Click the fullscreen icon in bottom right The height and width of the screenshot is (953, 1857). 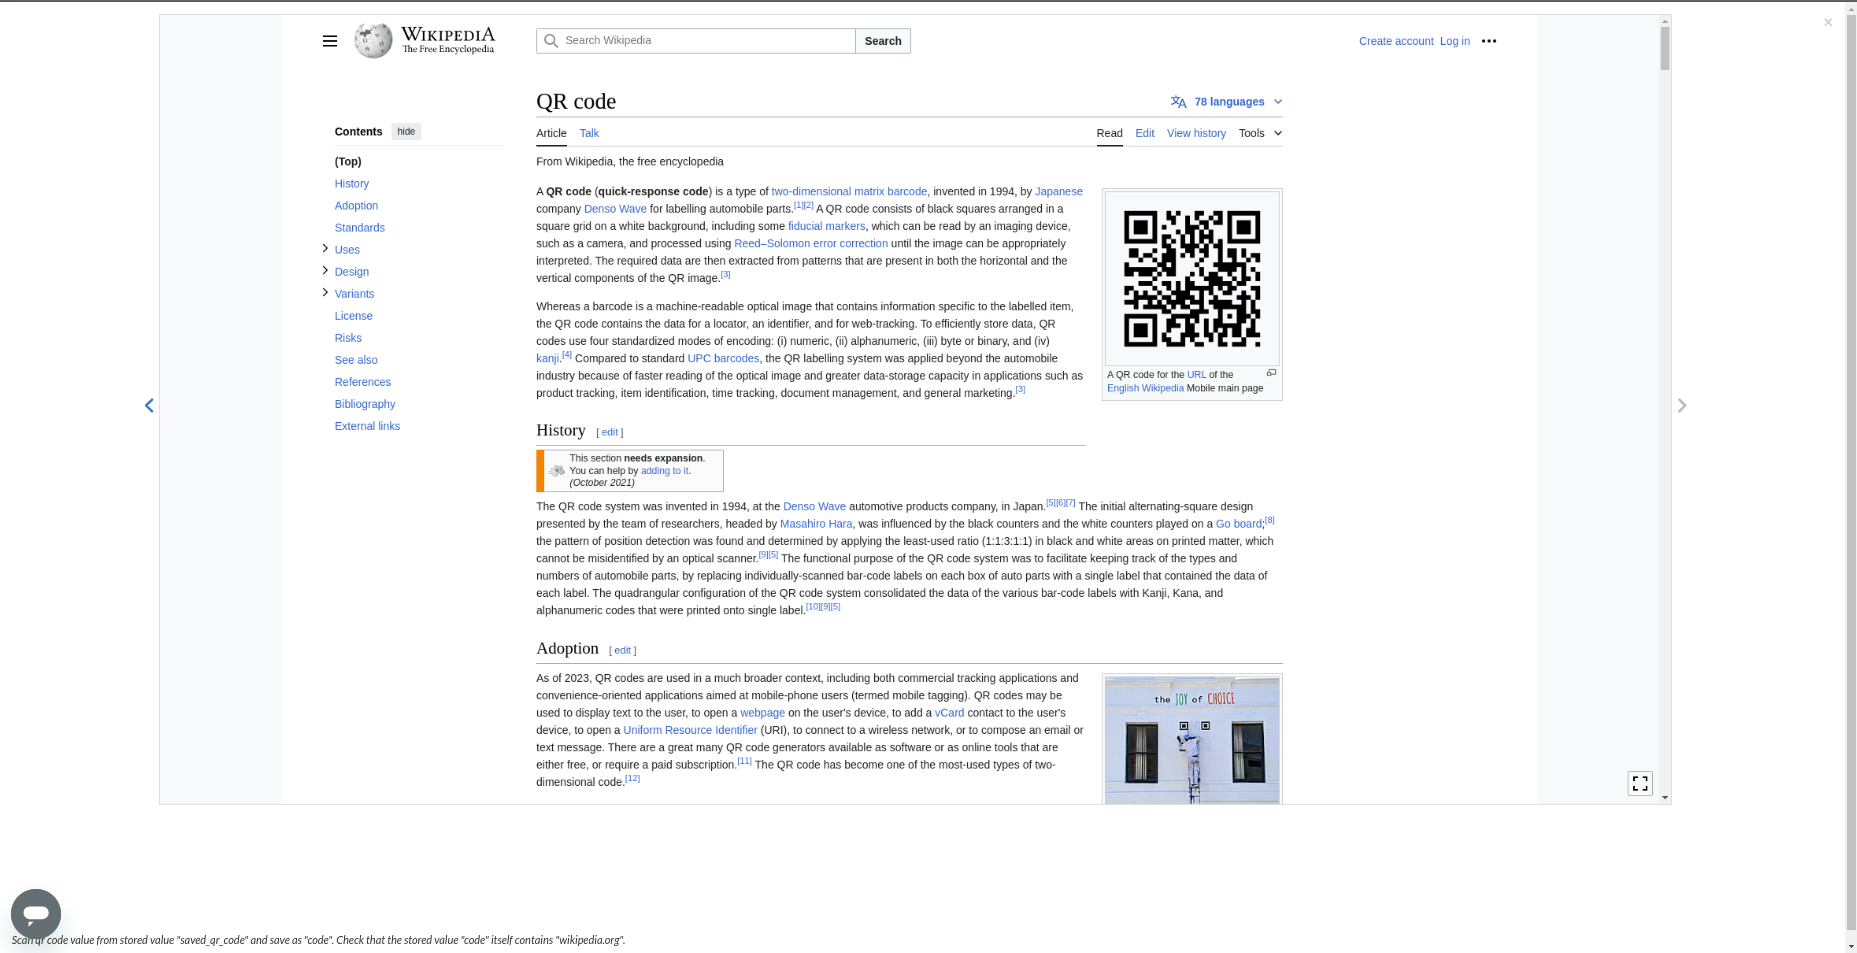coord(1640,784)
